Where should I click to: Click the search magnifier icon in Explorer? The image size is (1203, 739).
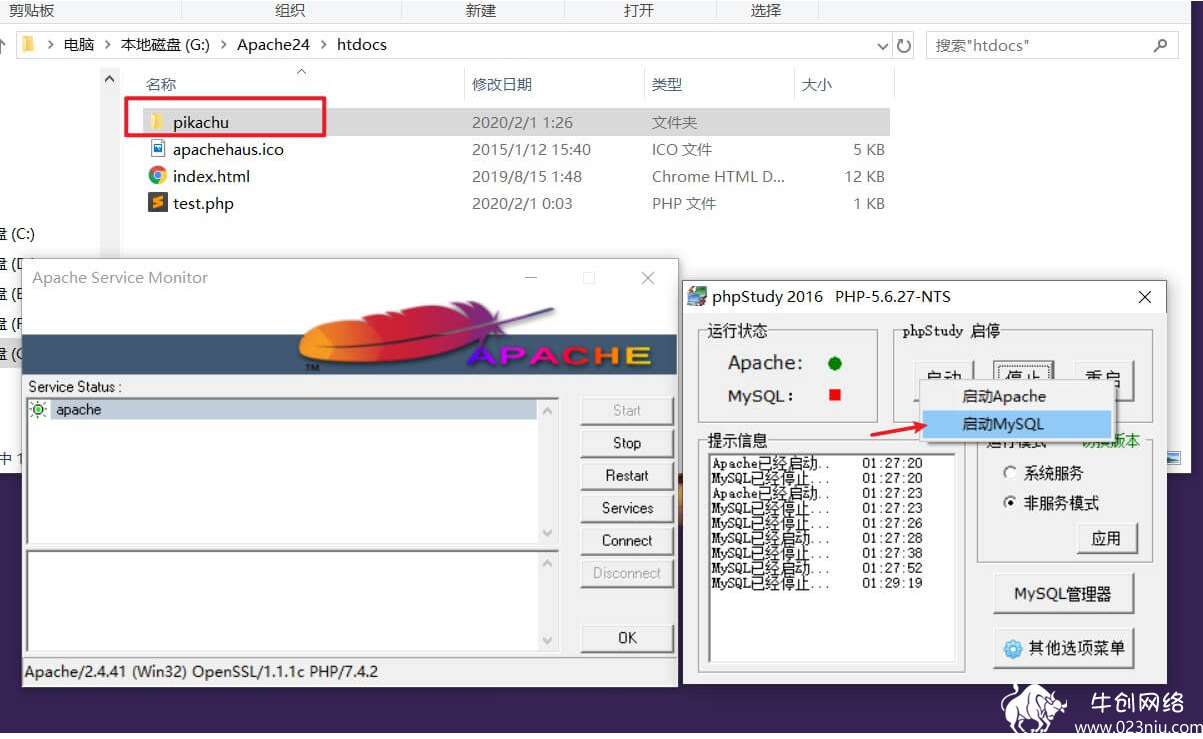pyautogui.click(x=1160, y=45)
